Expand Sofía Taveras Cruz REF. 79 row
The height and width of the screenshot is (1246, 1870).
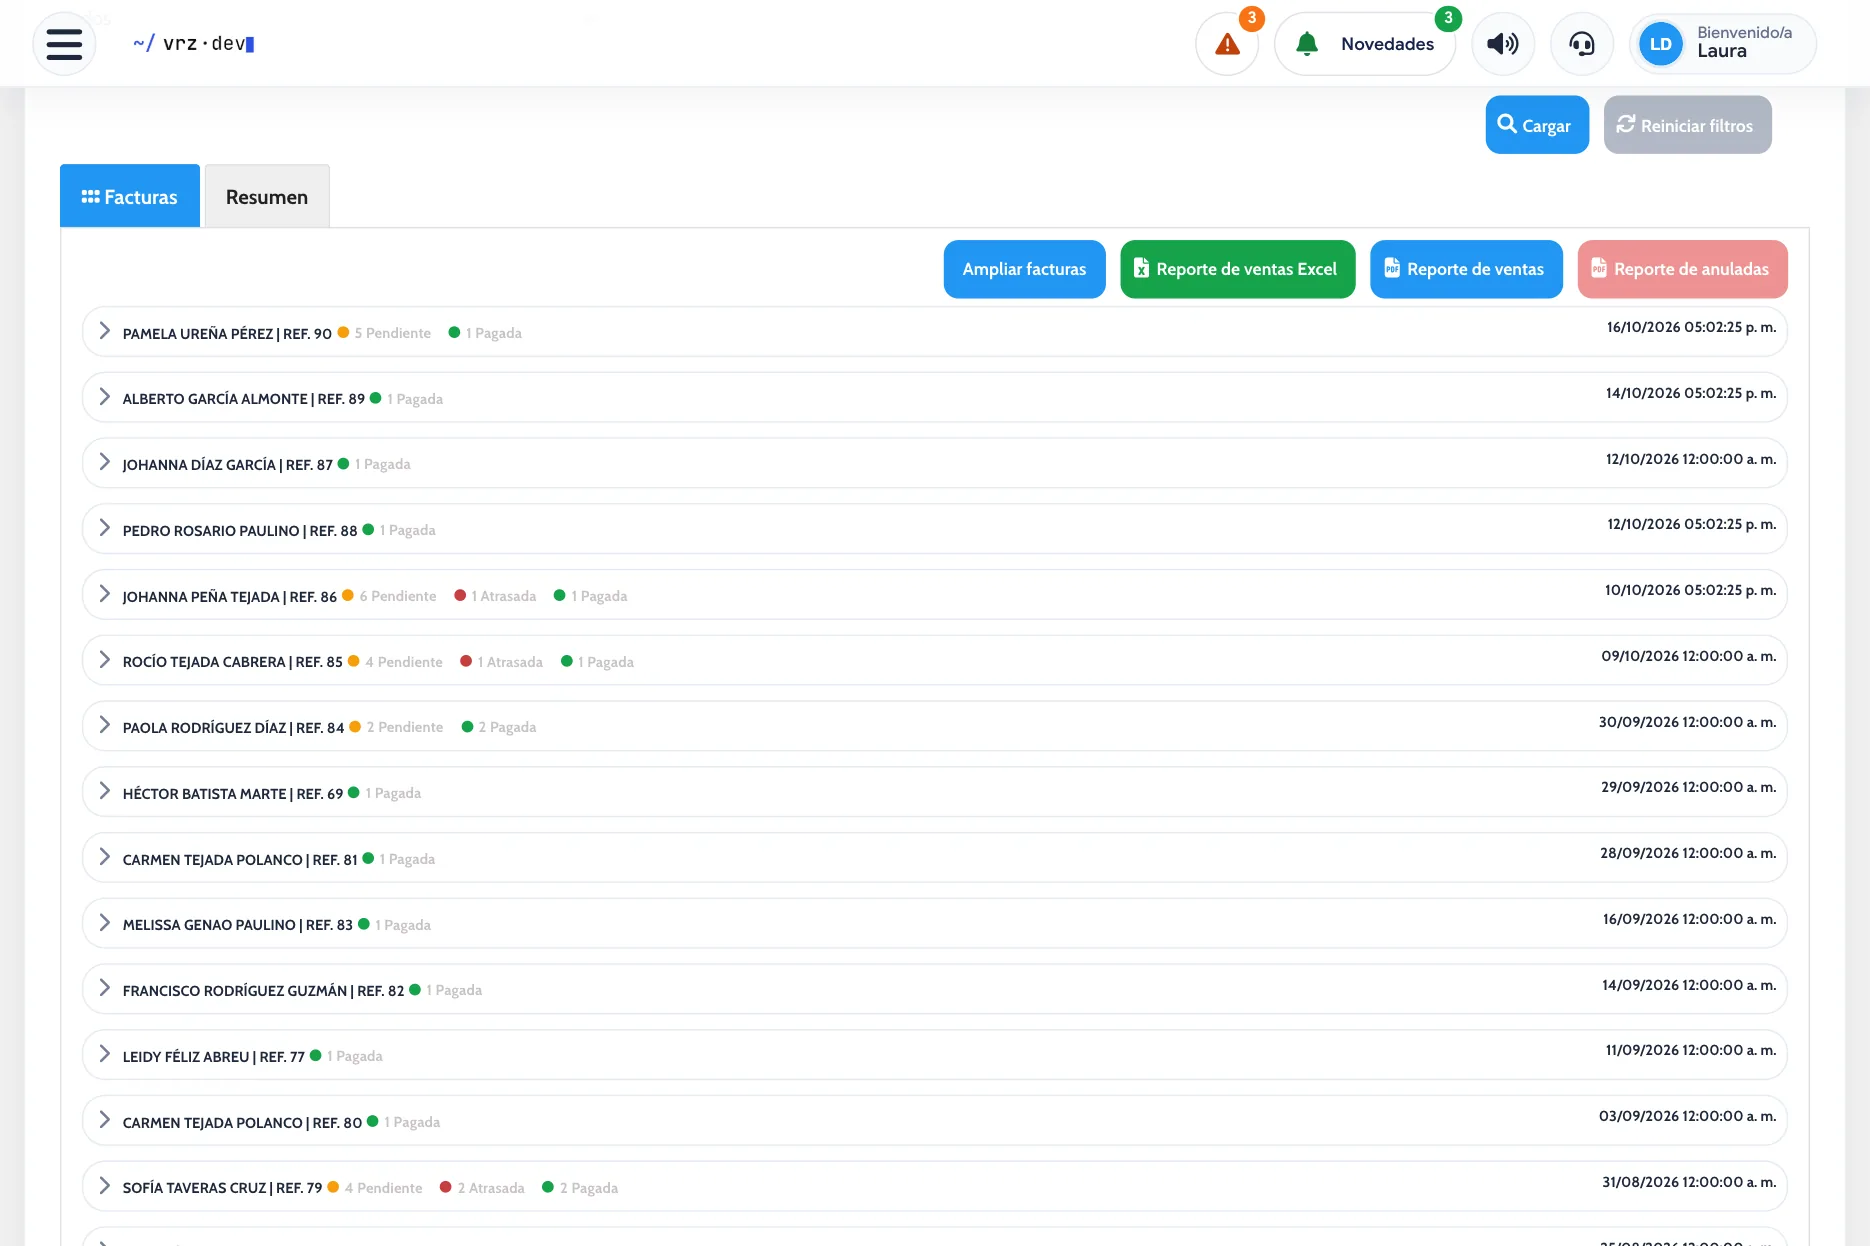[934, 1187]
